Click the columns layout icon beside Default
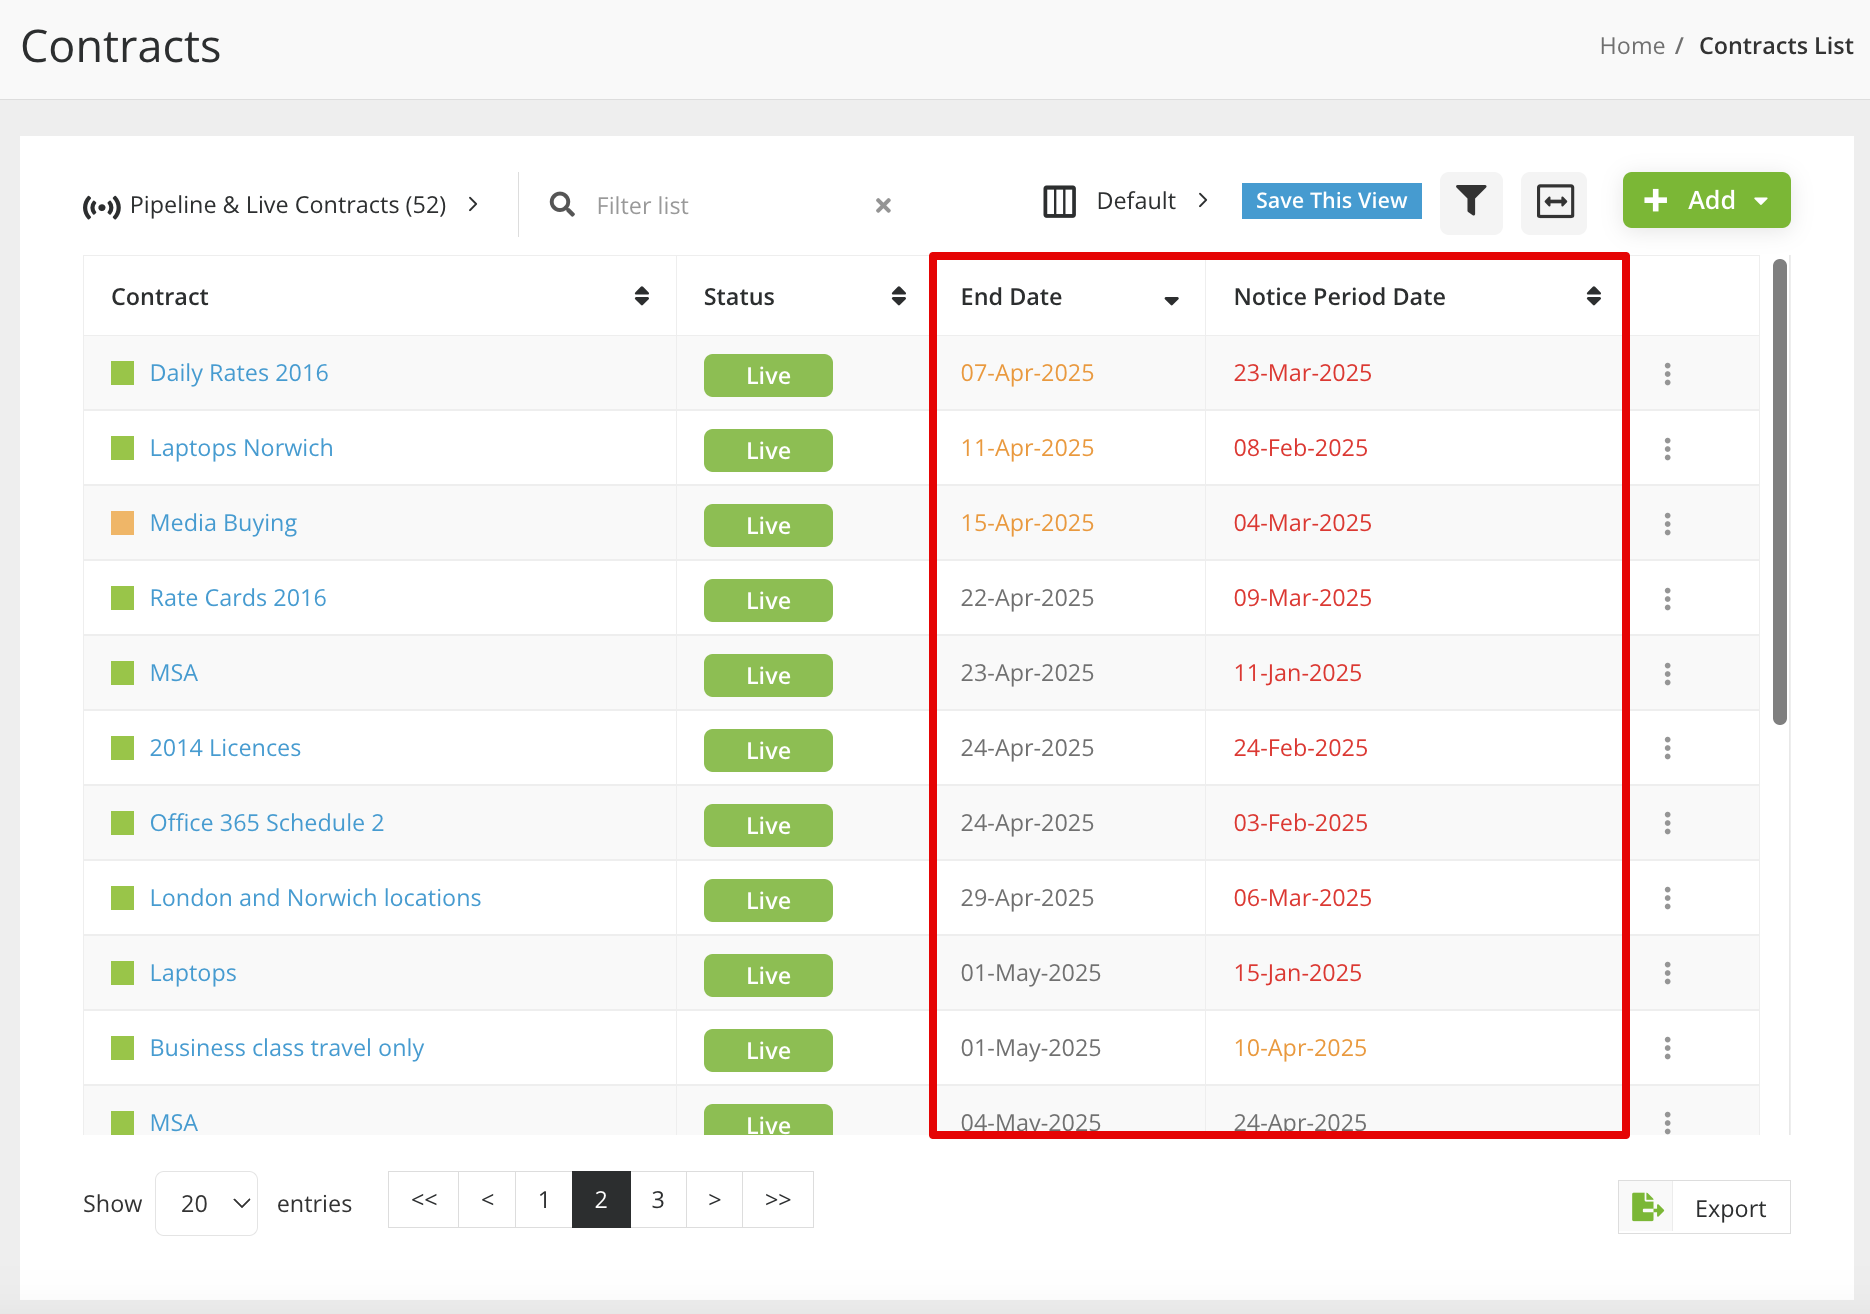 (1059, 202)
